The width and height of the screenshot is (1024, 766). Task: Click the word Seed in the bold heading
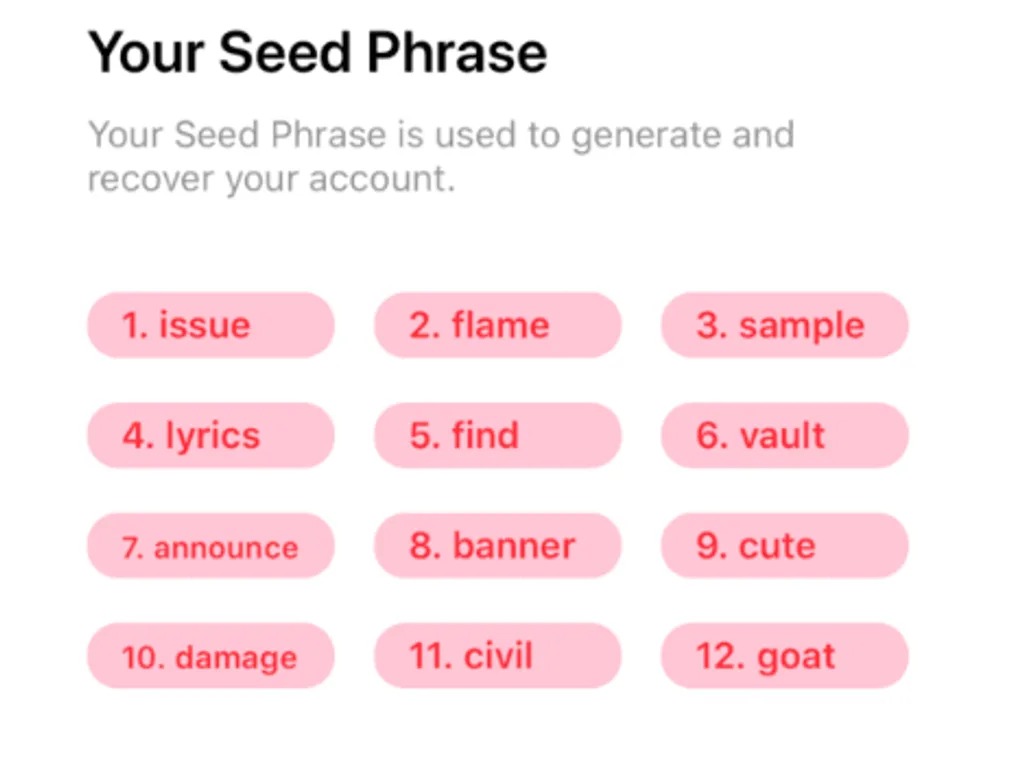pos(285,52)
